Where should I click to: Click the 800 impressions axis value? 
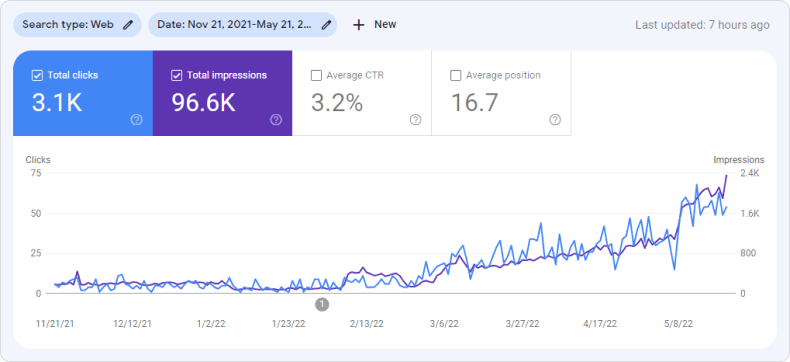pyautogui.click(x=748, y=253)
